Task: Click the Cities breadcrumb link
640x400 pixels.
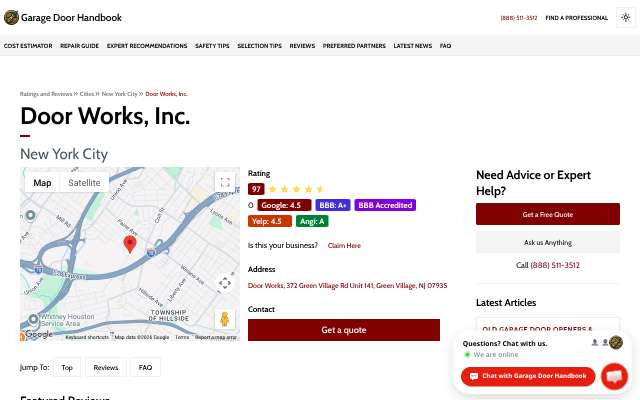Action: pos(87,94)
